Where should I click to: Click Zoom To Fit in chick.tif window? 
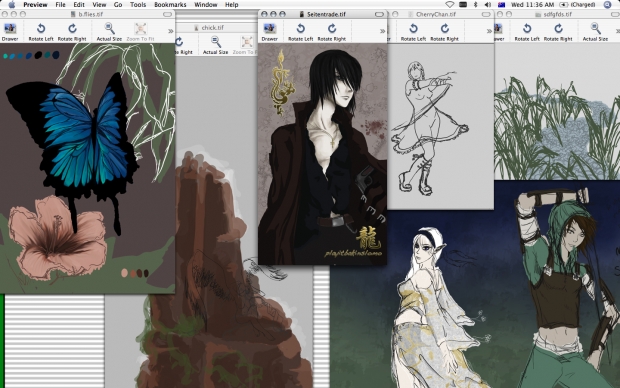[245, 45]
